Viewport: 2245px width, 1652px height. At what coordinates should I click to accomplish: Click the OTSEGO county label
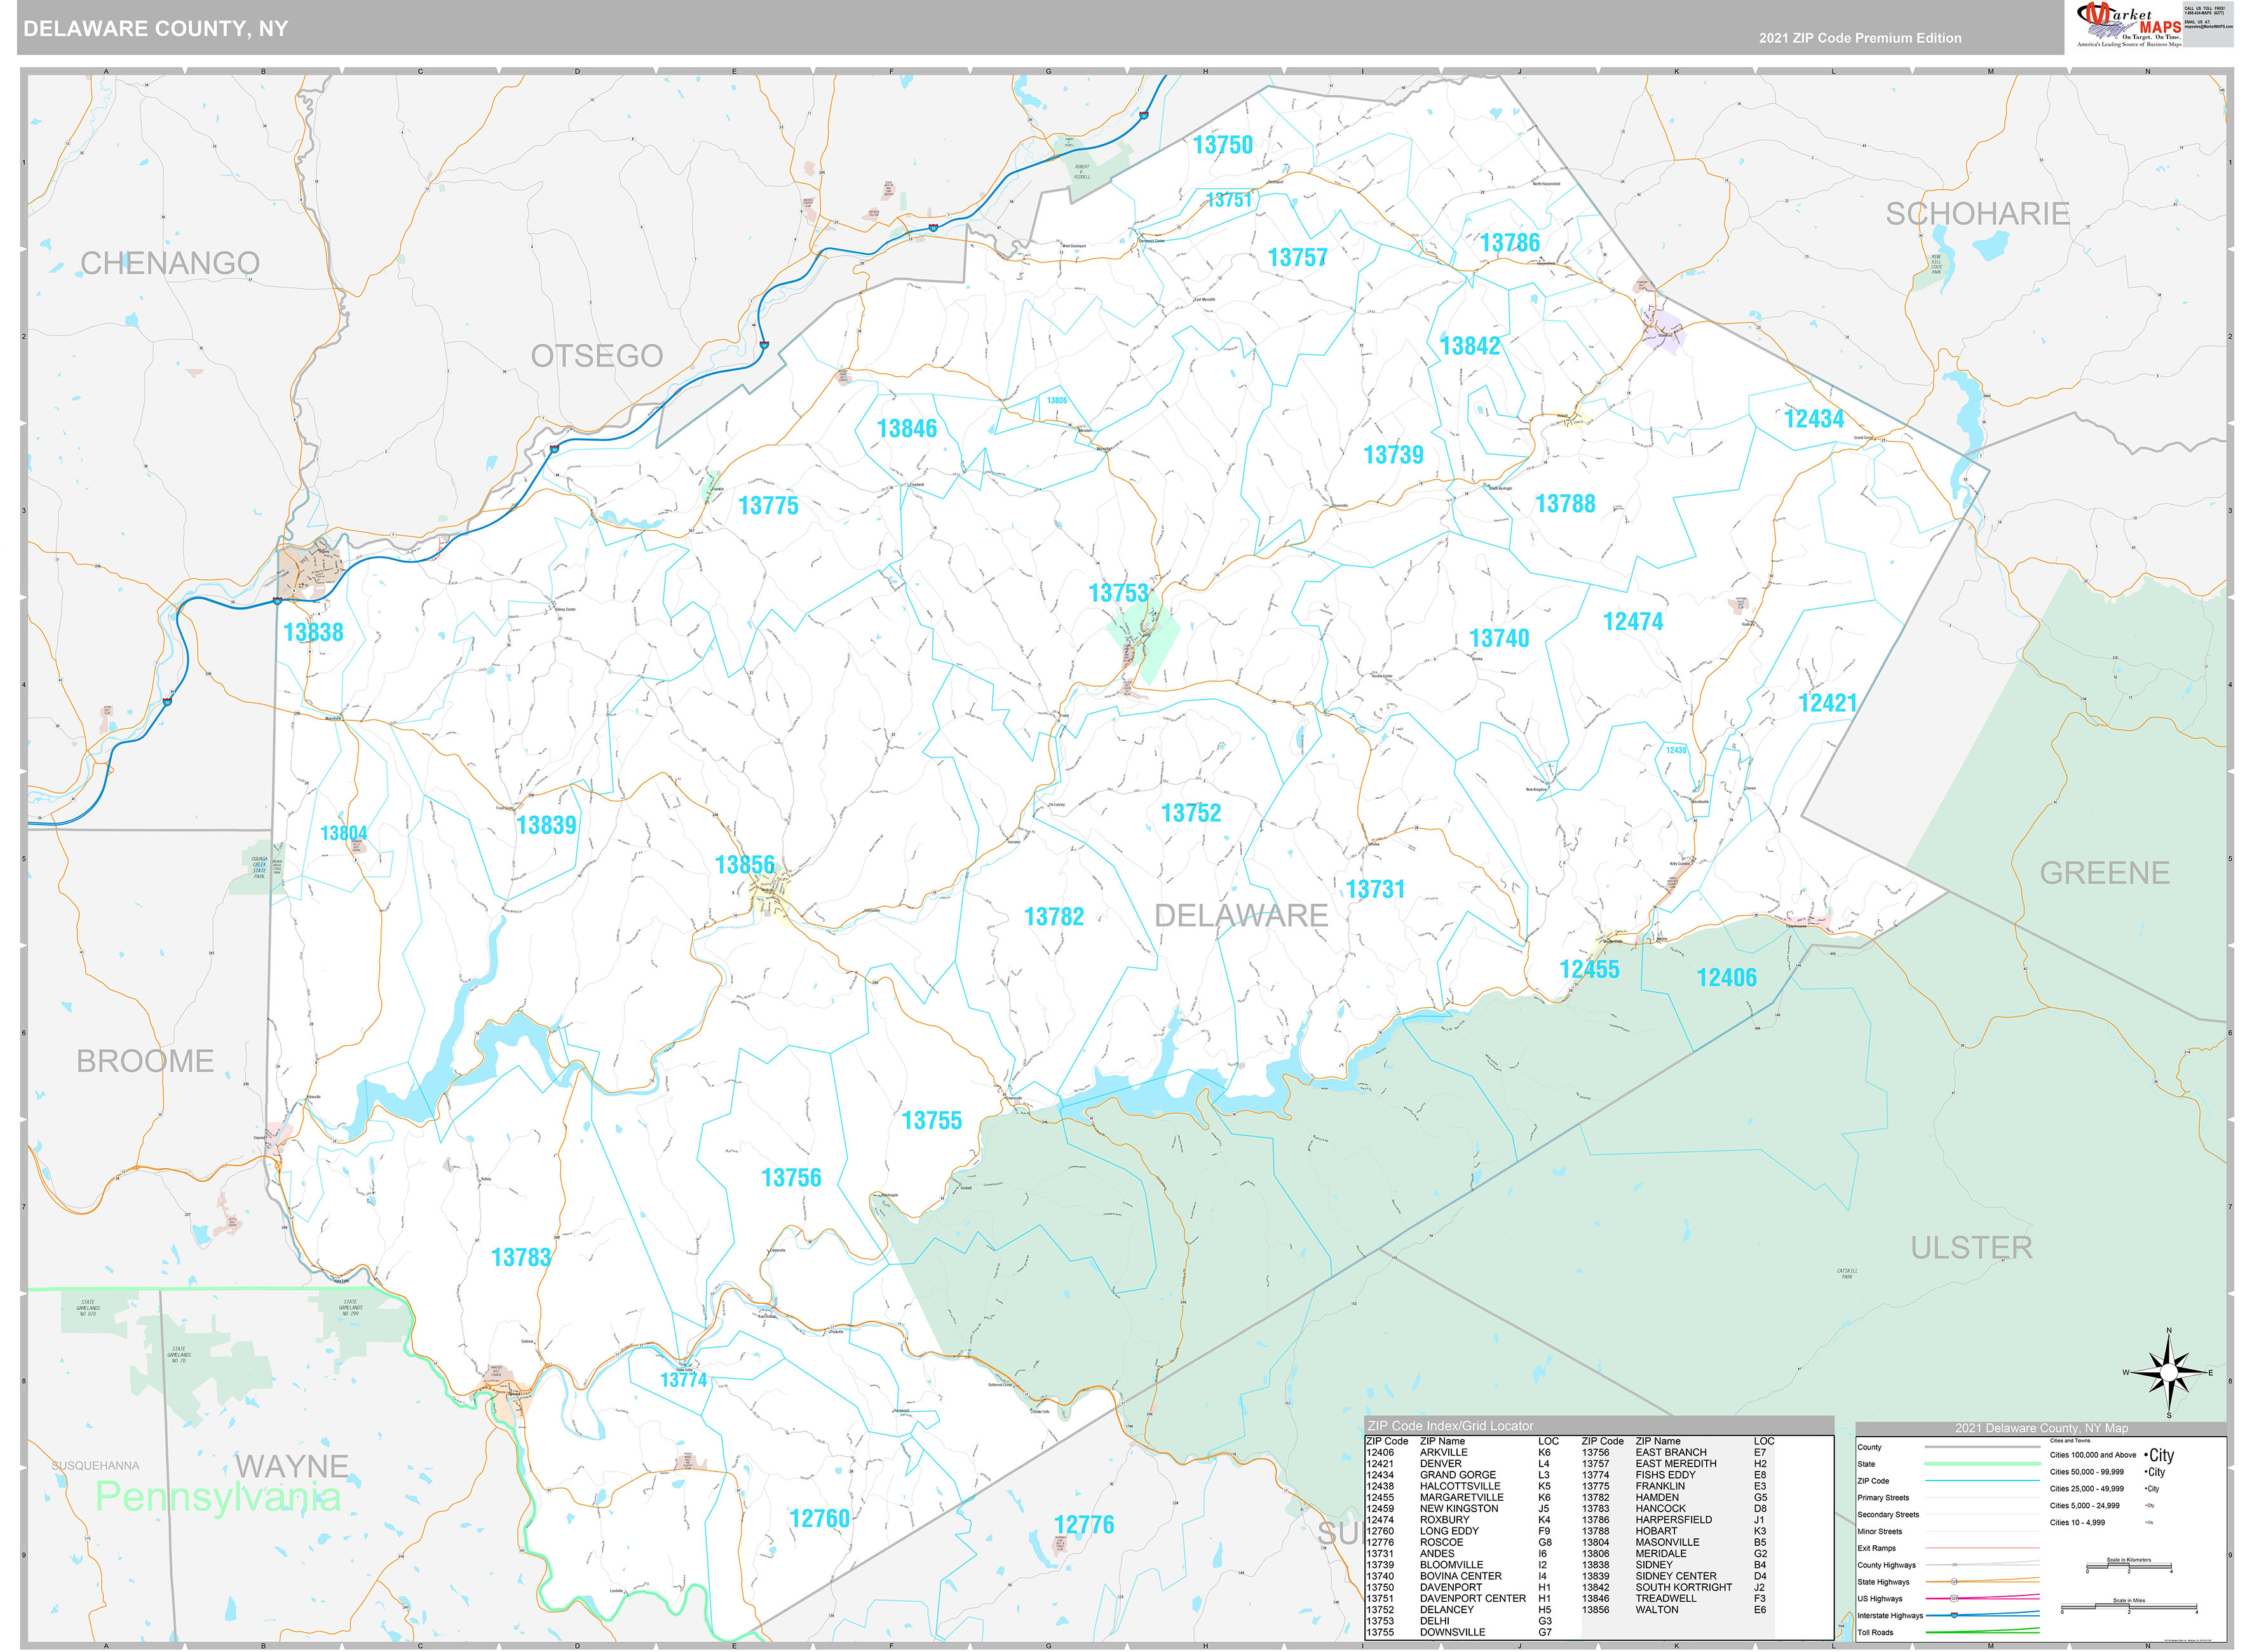(597, 356)
